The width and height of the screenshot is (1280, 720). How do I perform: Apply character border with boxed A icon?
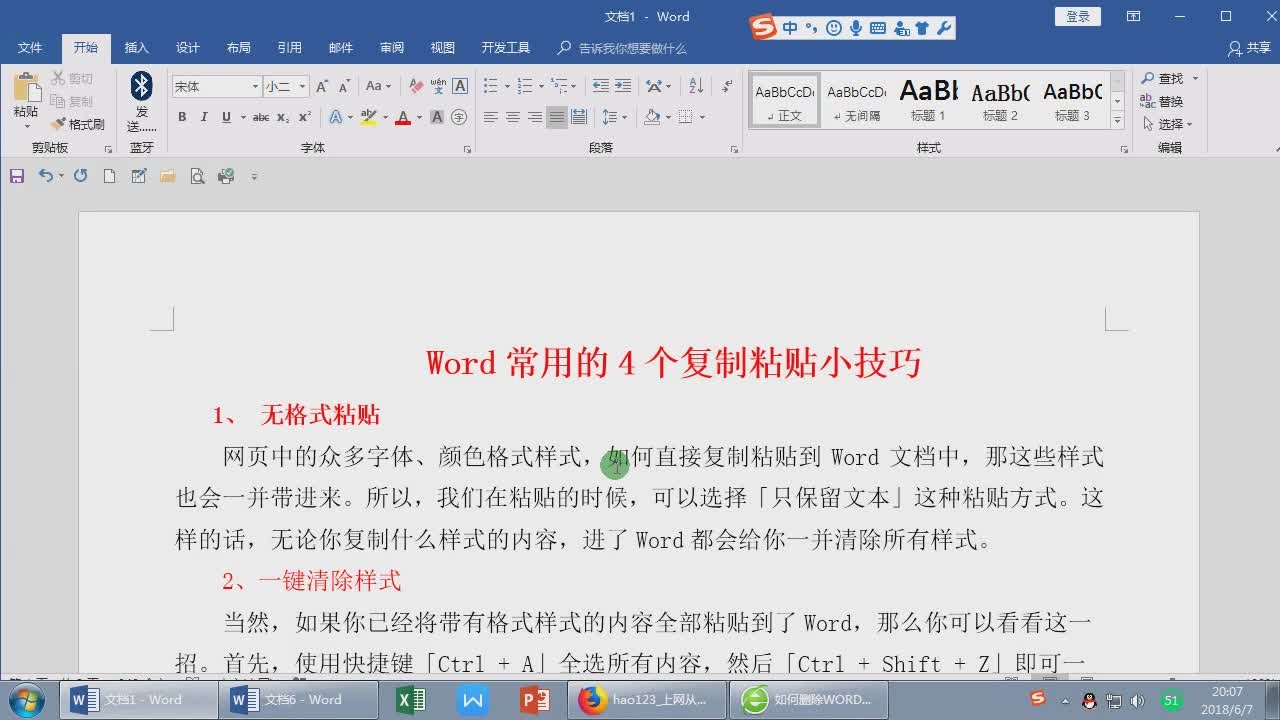point(460,87)
